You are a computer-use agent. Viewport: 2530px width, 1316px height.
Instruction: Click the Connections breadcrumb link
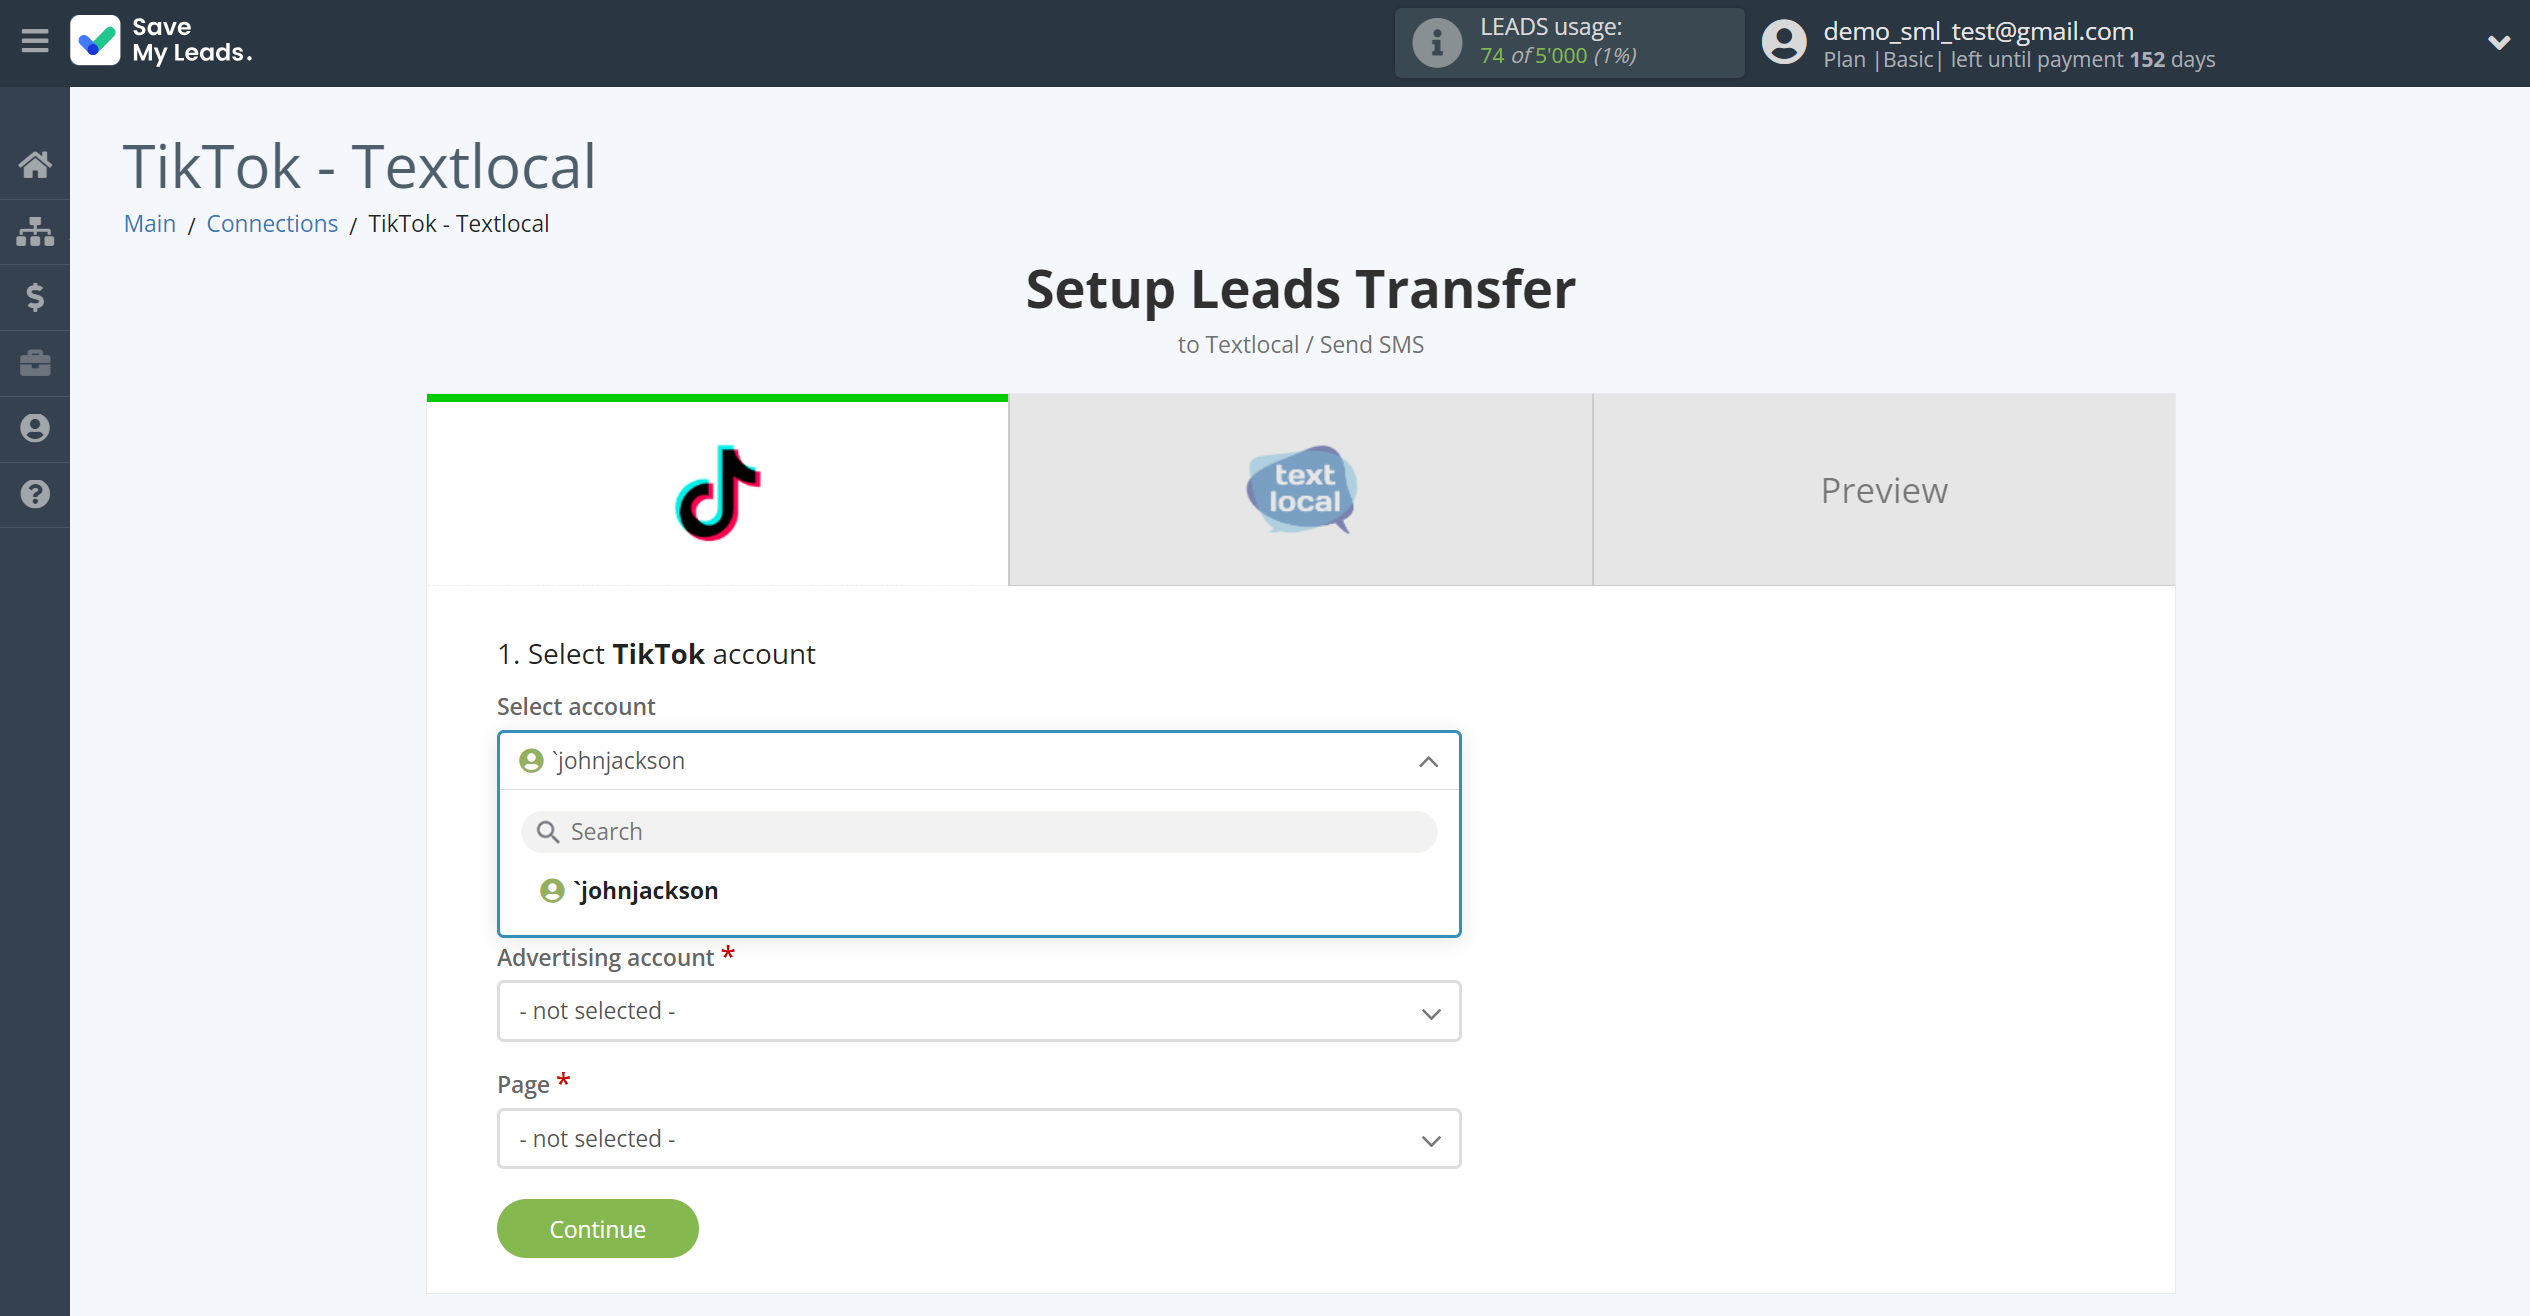tap(273, 223)
